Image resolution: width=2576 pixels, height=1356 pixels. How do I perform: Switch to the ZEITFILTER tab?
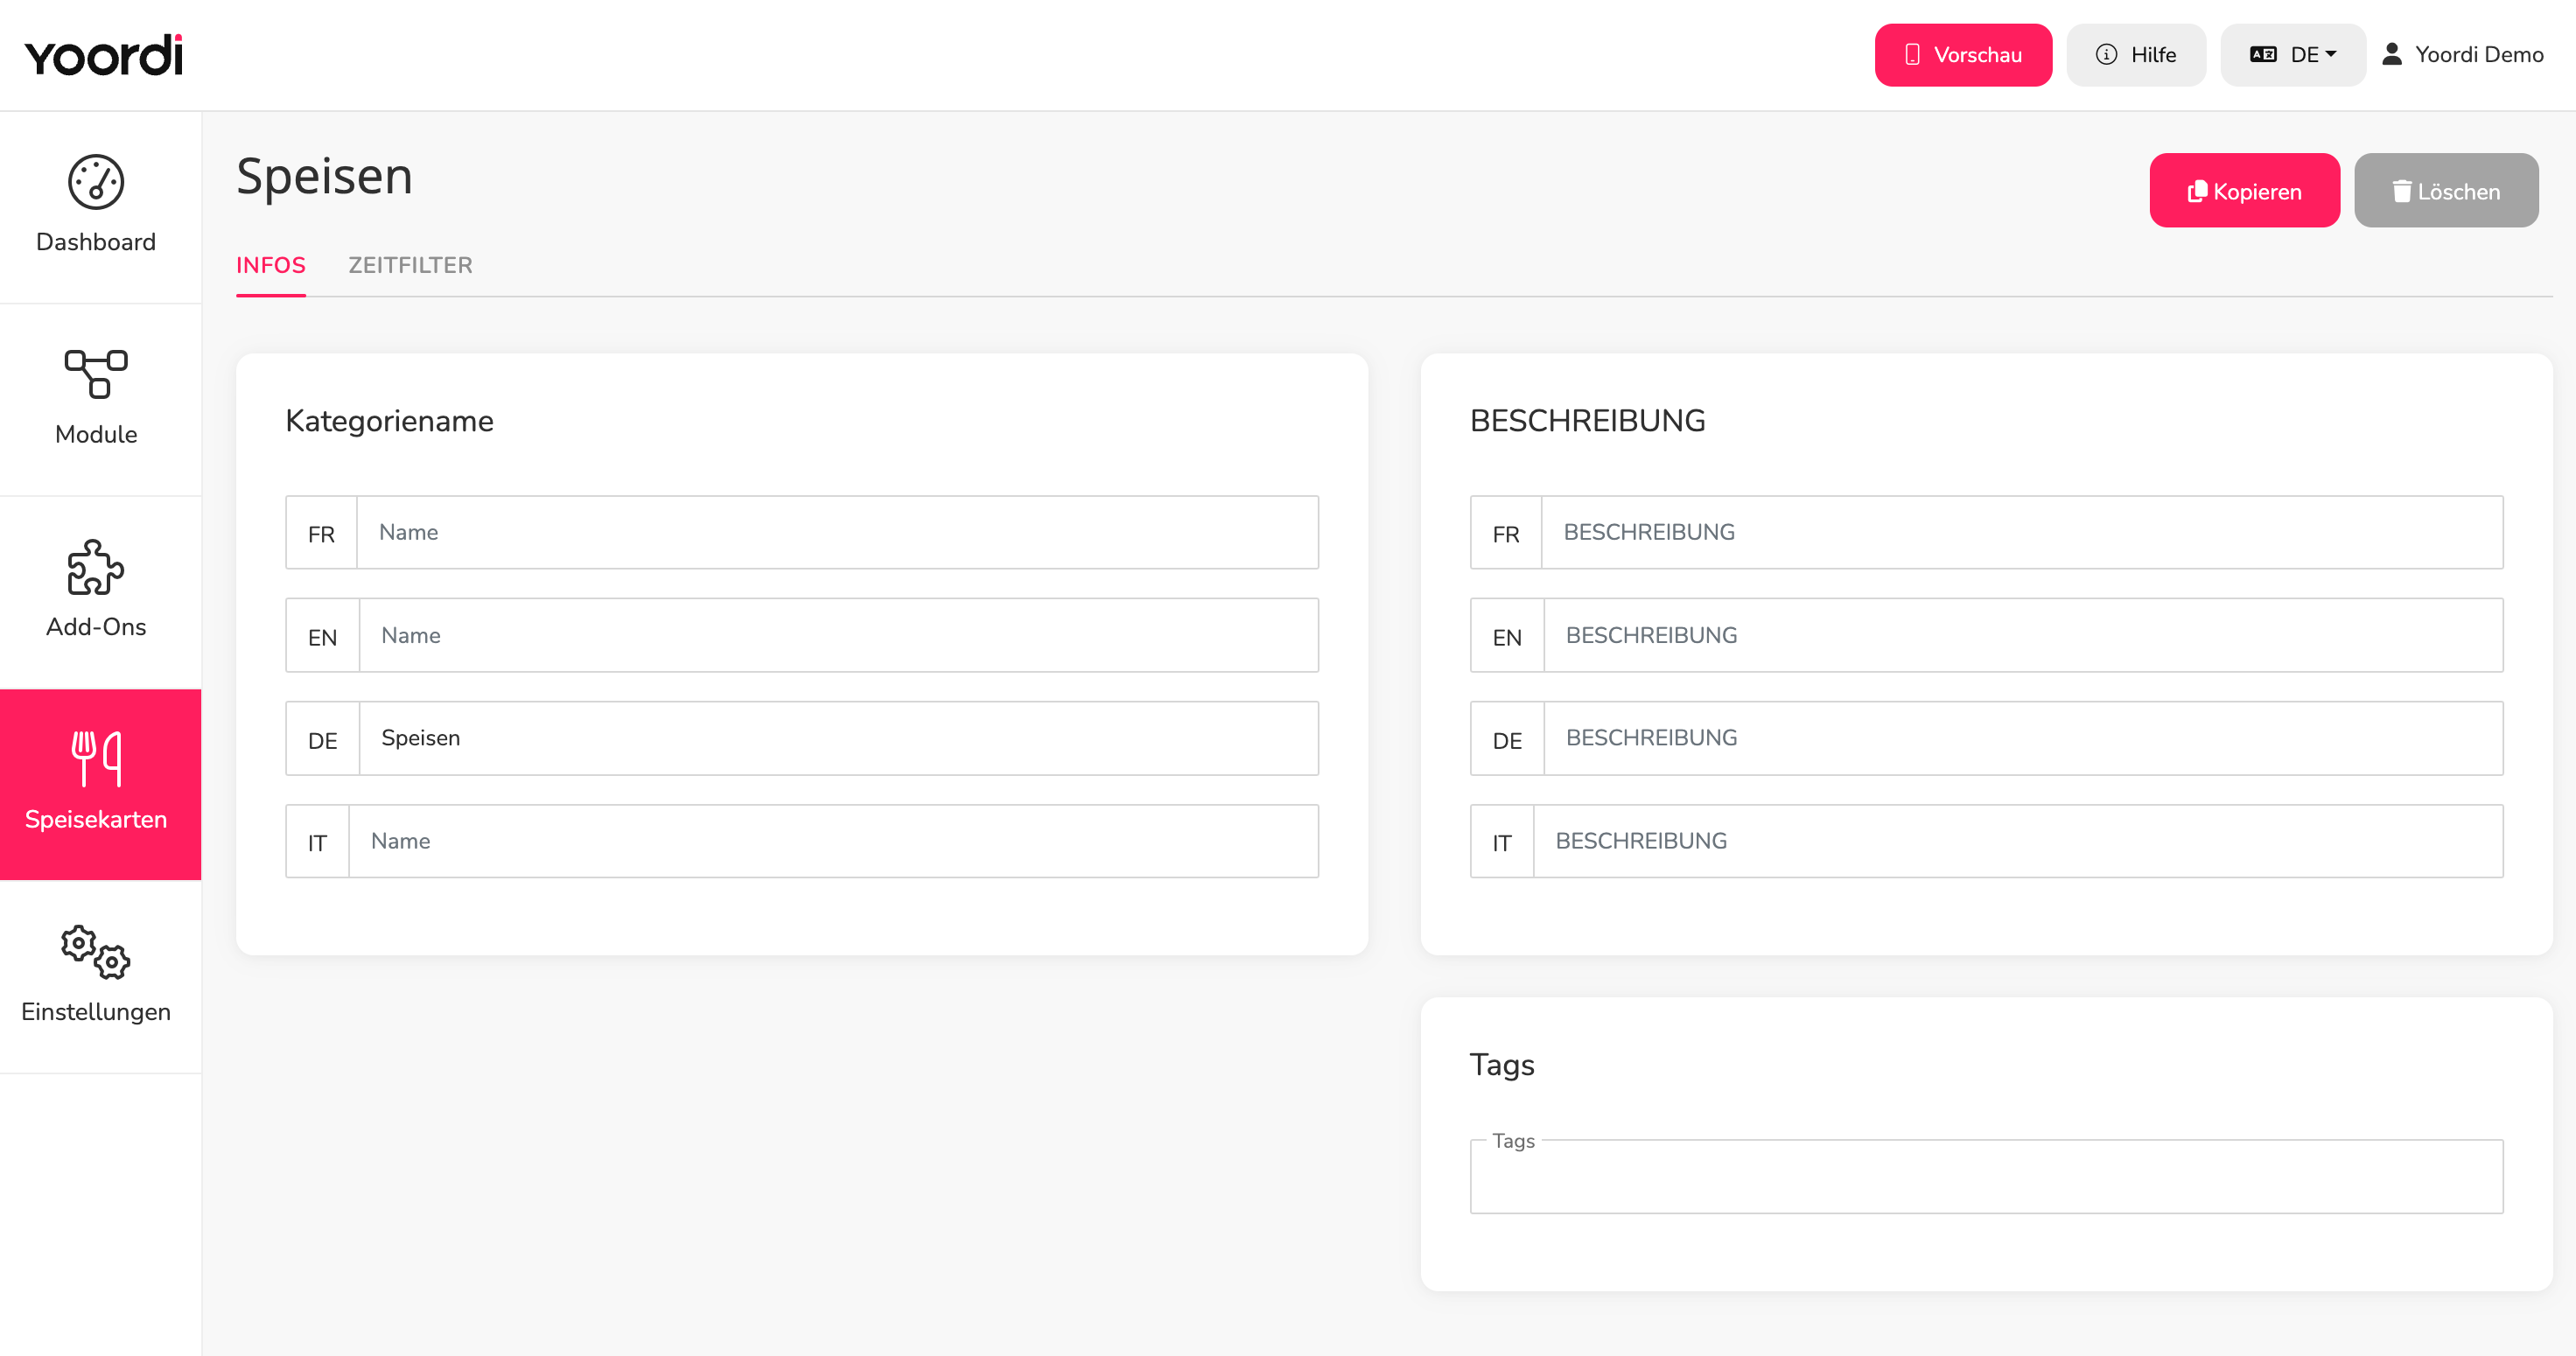pos(410,265)
